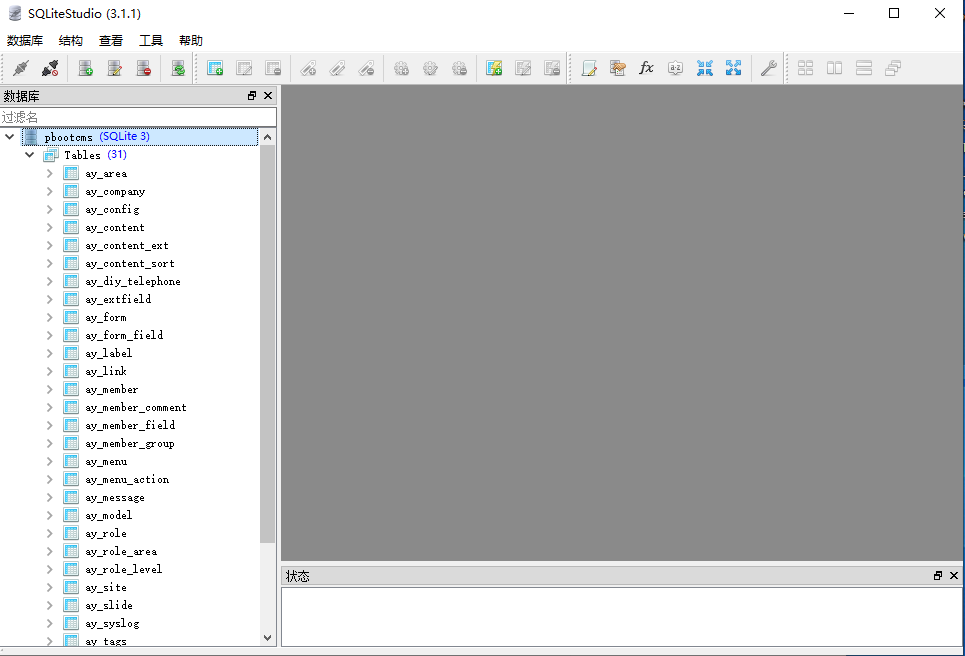Click the tile windows vertically icon
Viewport: 965px width, 656px height.
click(x=864, y=68)
